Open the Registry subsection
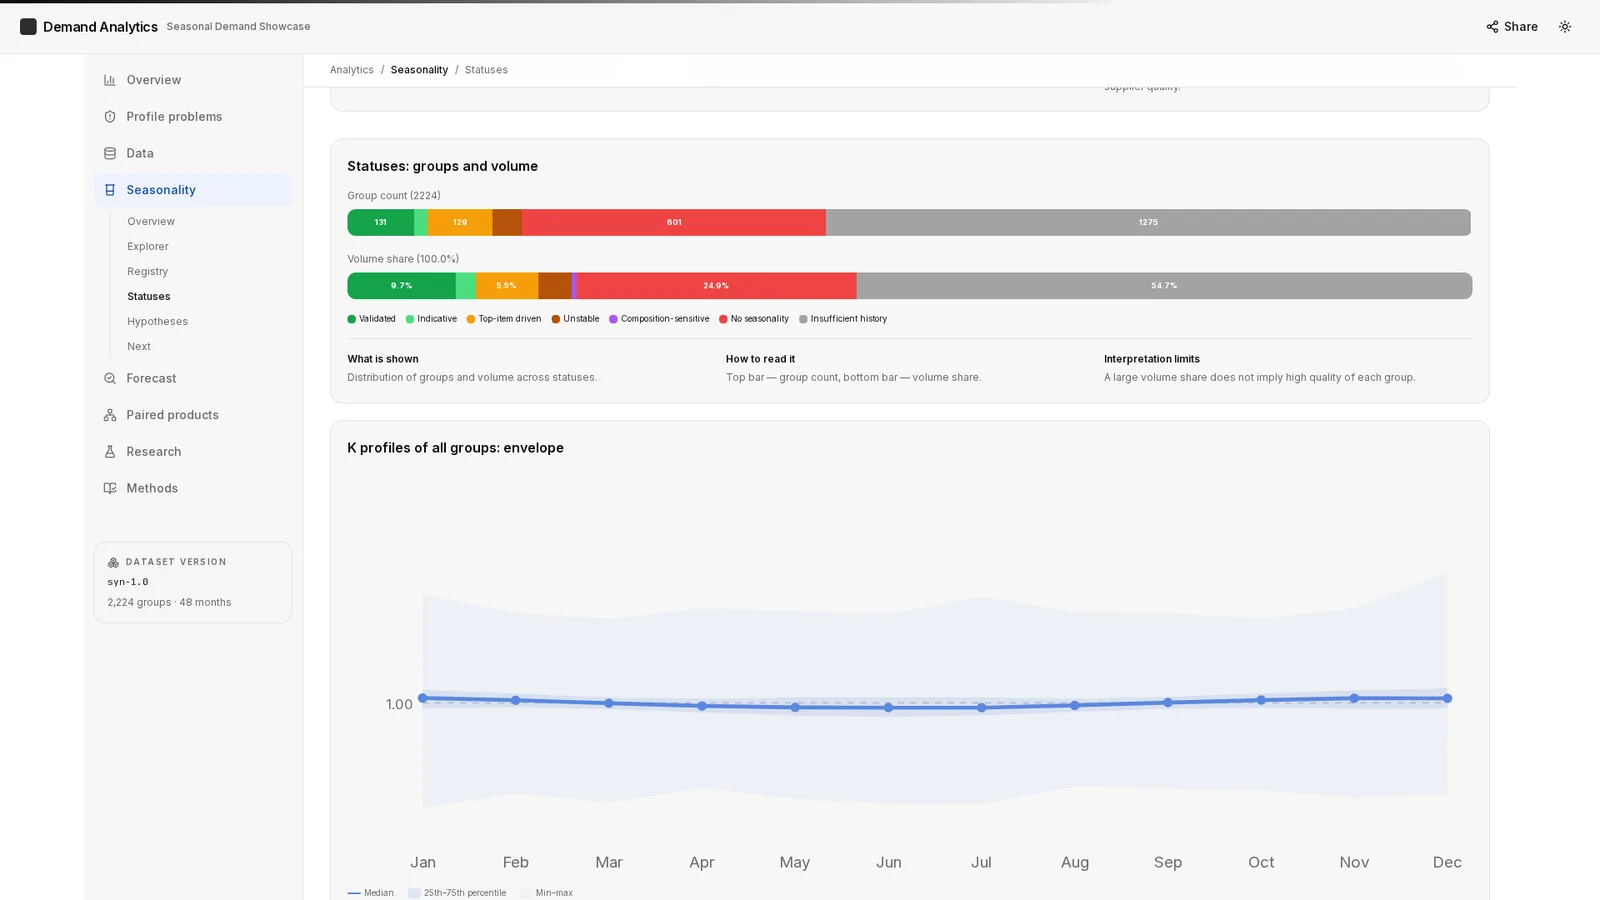Image resolution: width=1600 pixels, height=900 pixels. [x=148, y=272]
